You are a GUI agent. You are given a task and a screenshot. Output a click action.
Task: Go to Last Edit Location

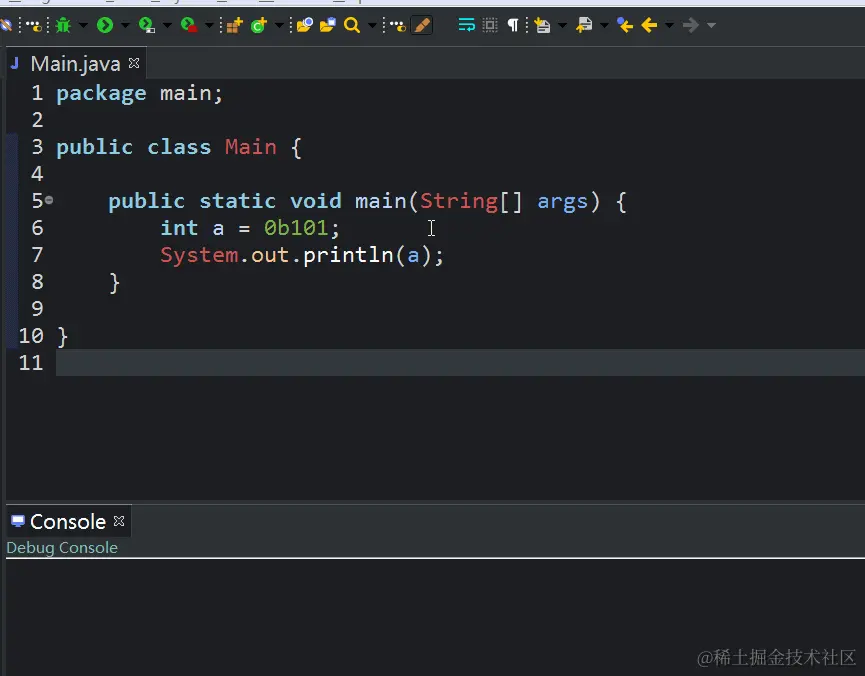pyautogui.click(x=625, y=25)
